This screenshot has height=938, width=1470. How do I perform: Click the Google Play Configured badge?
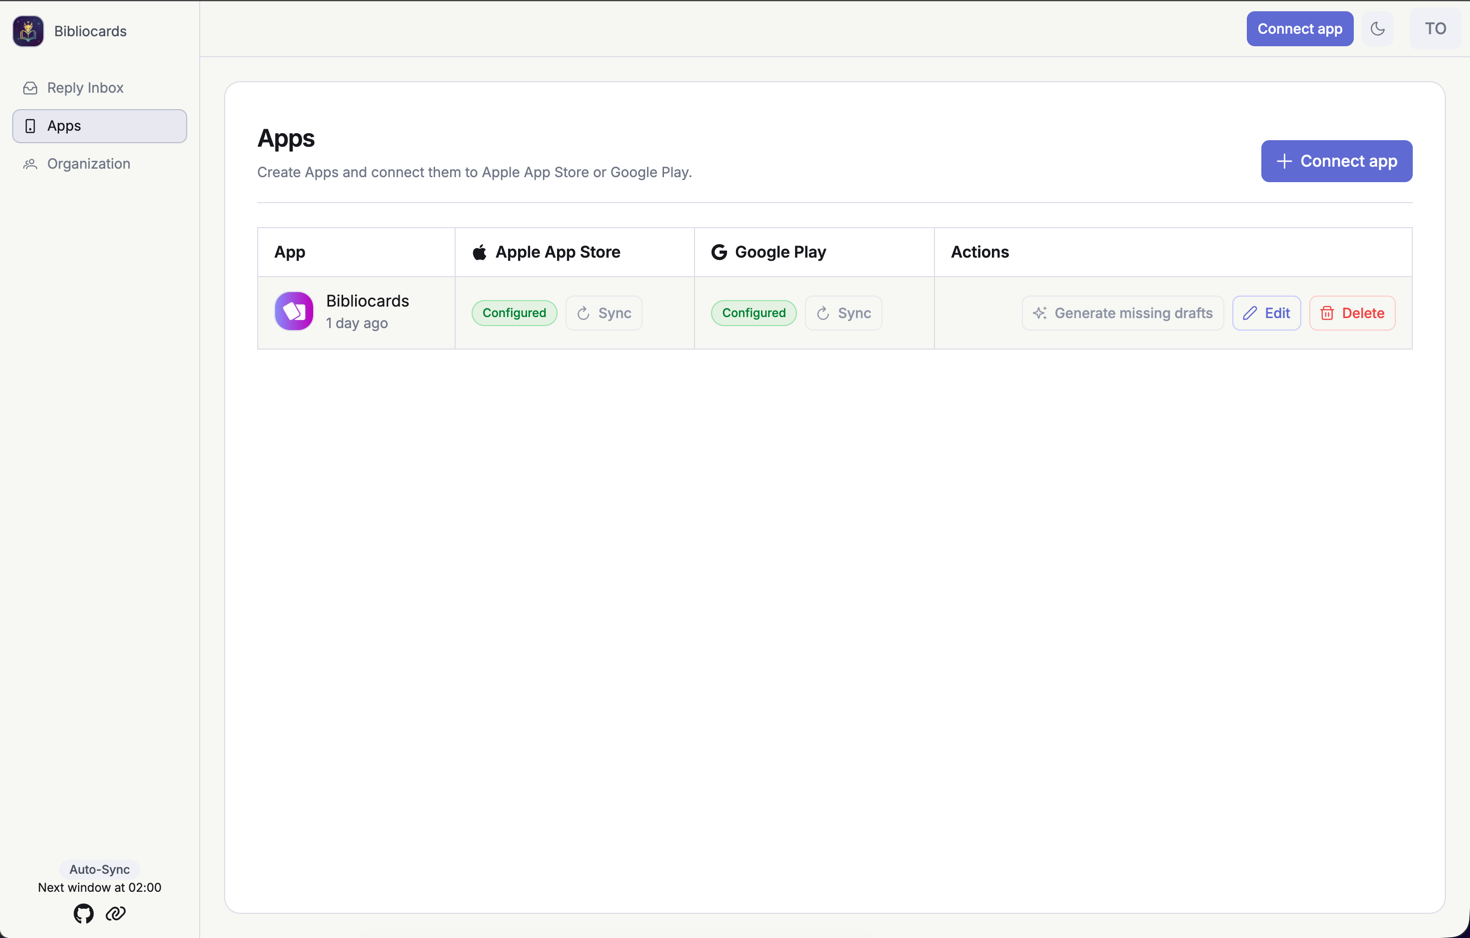click(754, 313)
